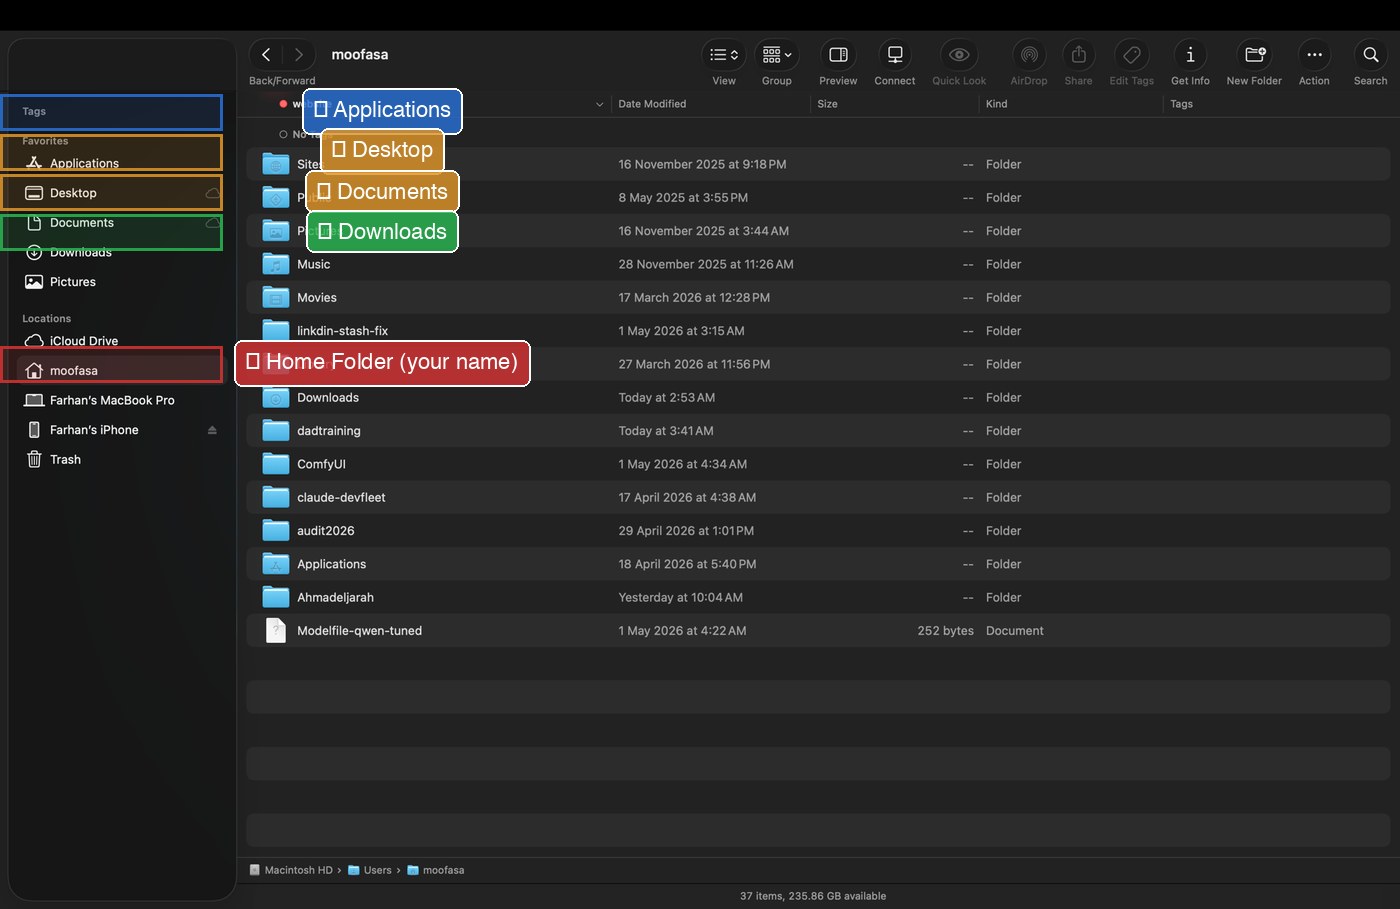Toggle the Preview pane
1400x909 pixels.
(x=838, y=55)
